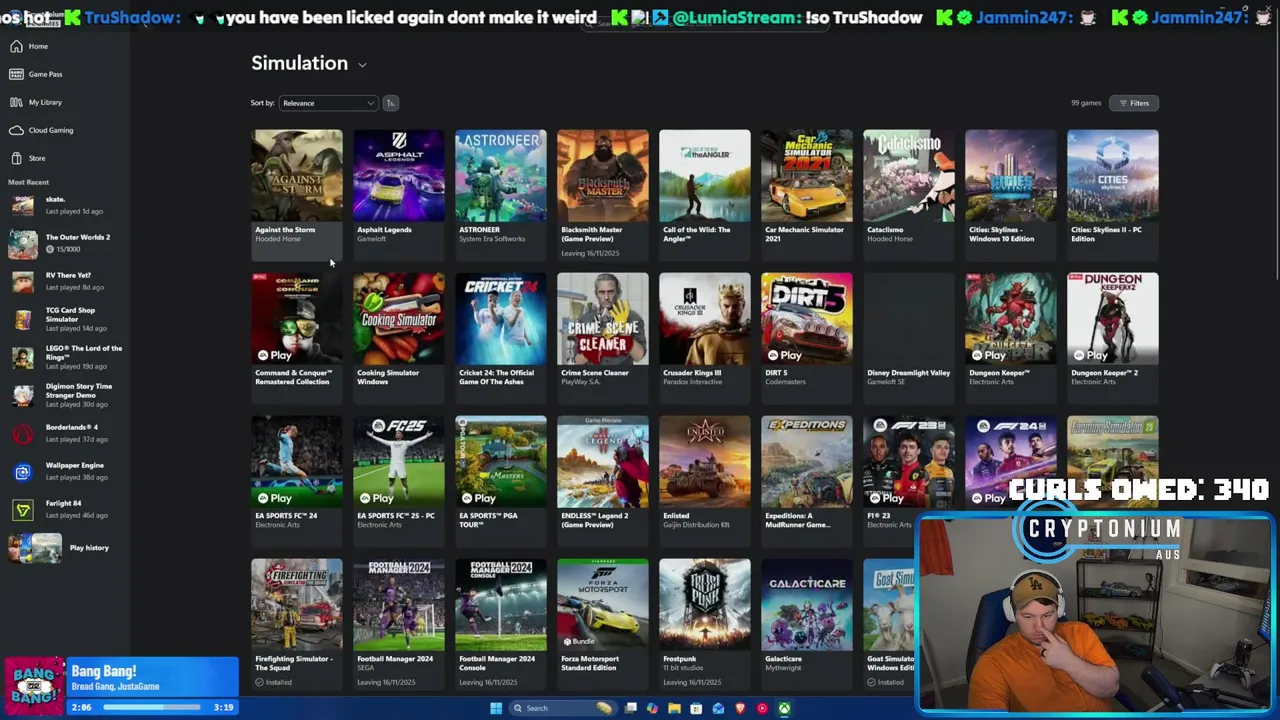Open Borderlands 4 recent entry
Screen dimensions: 1280x720
pyautogui.click(x=65, y=433)
